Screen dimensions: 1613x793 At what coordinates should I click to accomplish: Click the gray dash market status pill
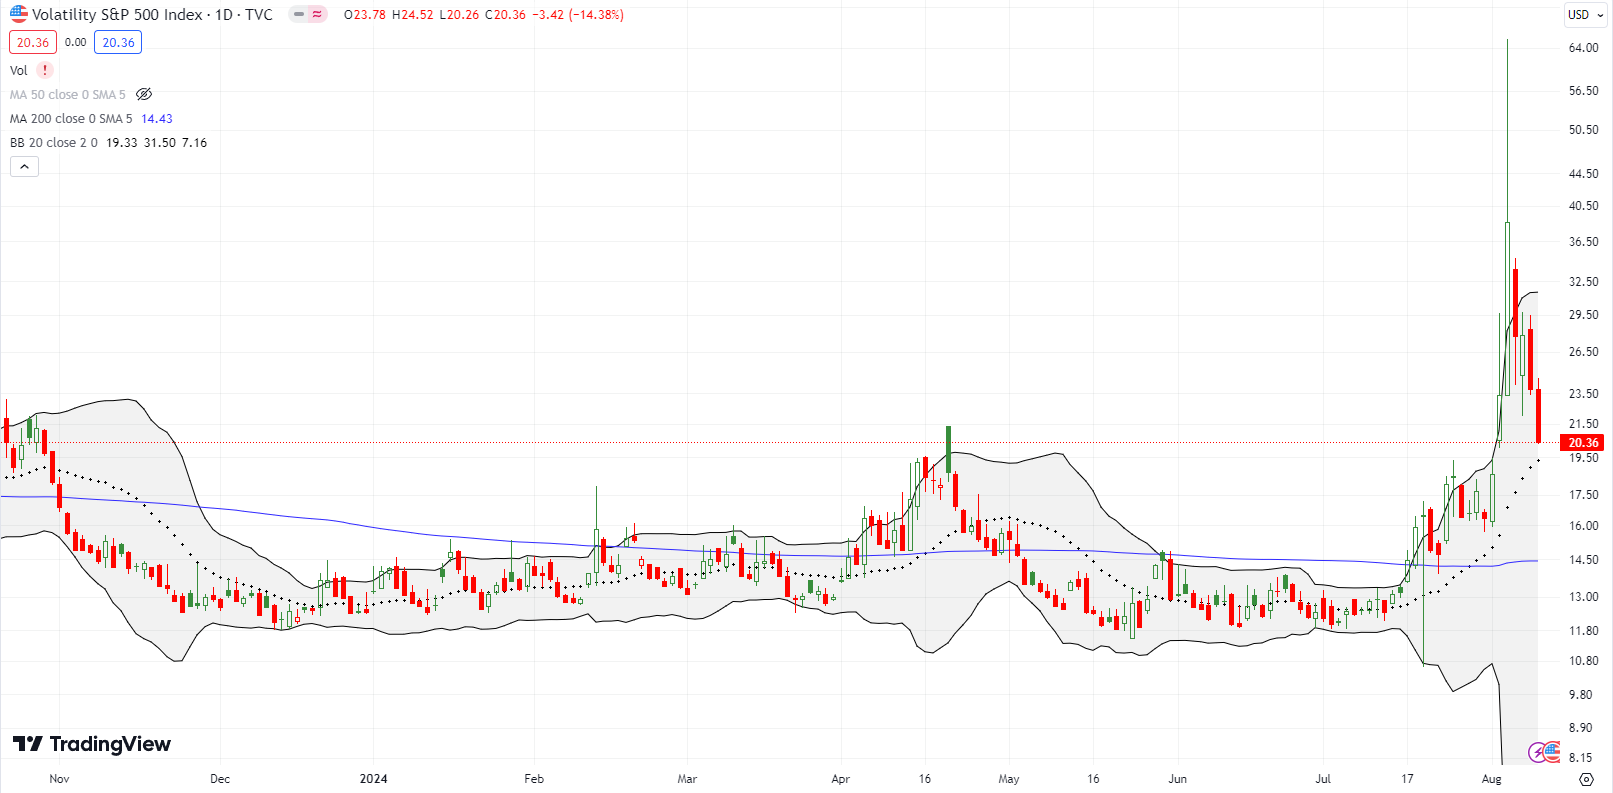pyautogui.click(x=299, y=14)
